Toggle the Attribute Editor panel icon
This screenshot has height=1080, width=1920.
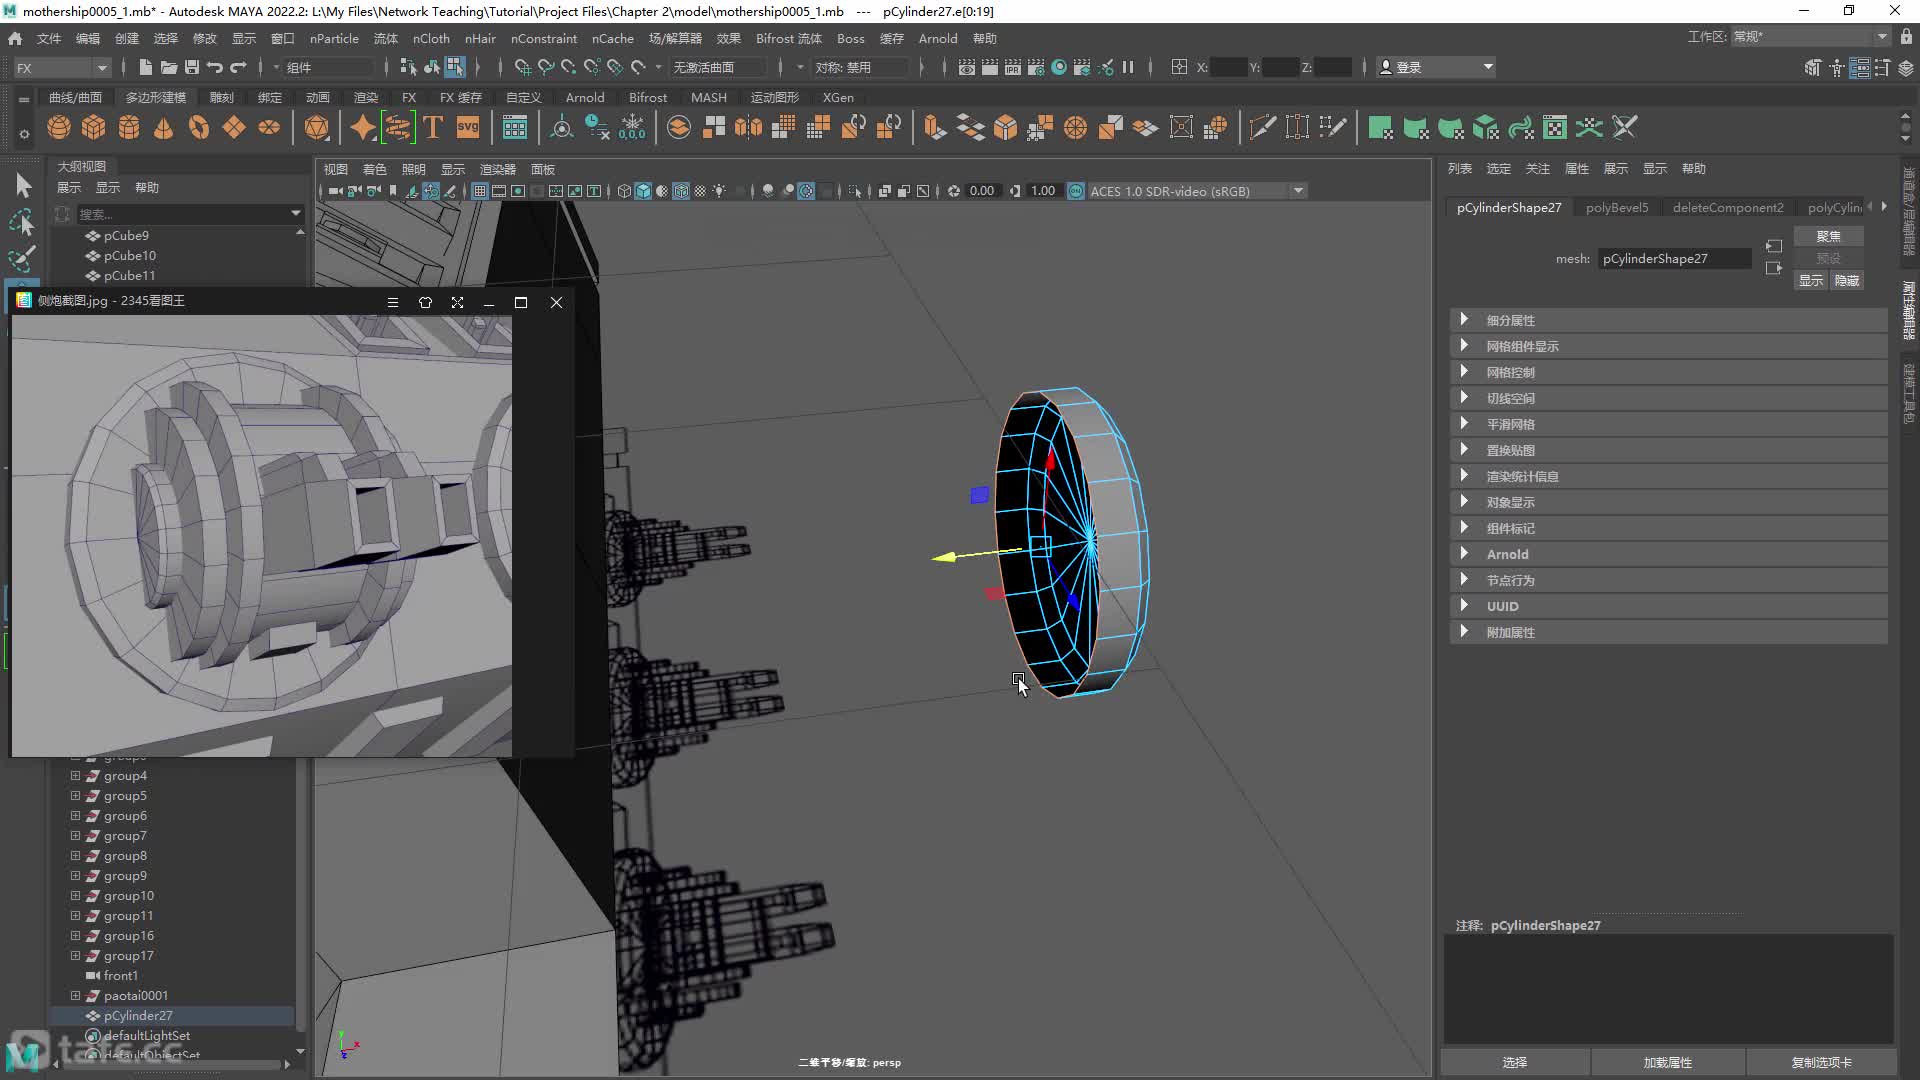(1859, 67)
